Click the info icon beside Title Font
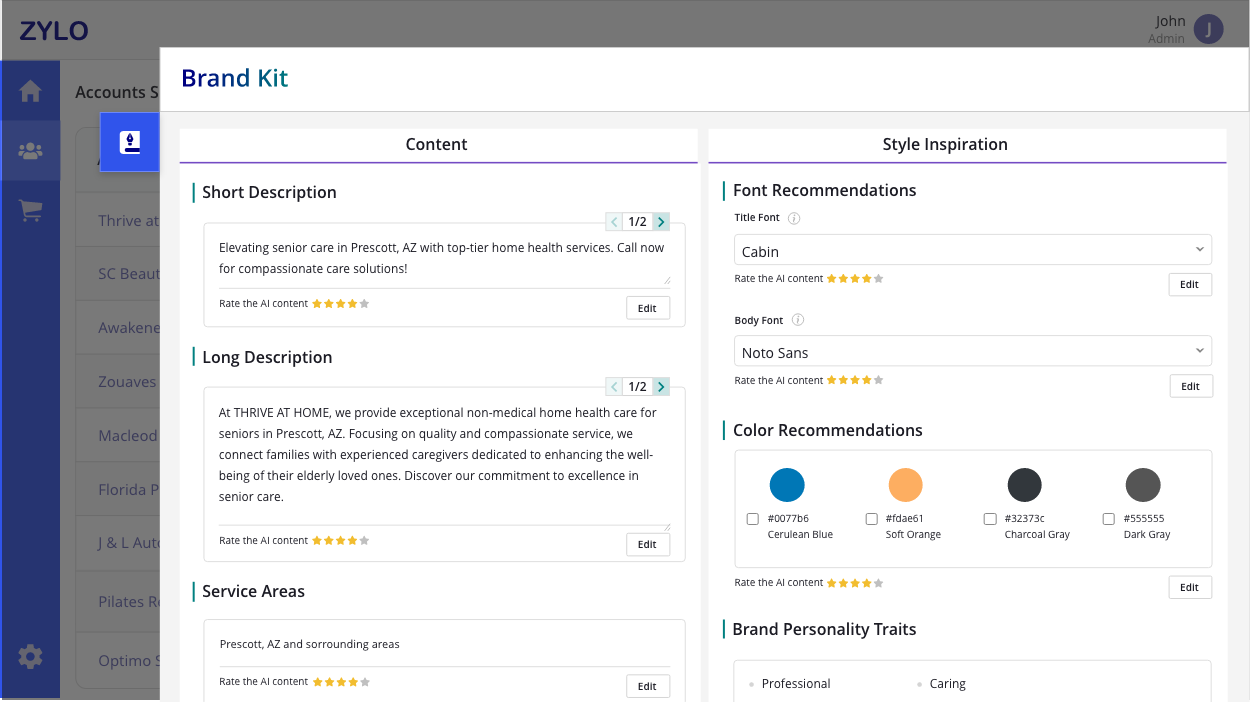Image resolution: width=1250 pixels, height=702 pixels. [x=794, y=218]
